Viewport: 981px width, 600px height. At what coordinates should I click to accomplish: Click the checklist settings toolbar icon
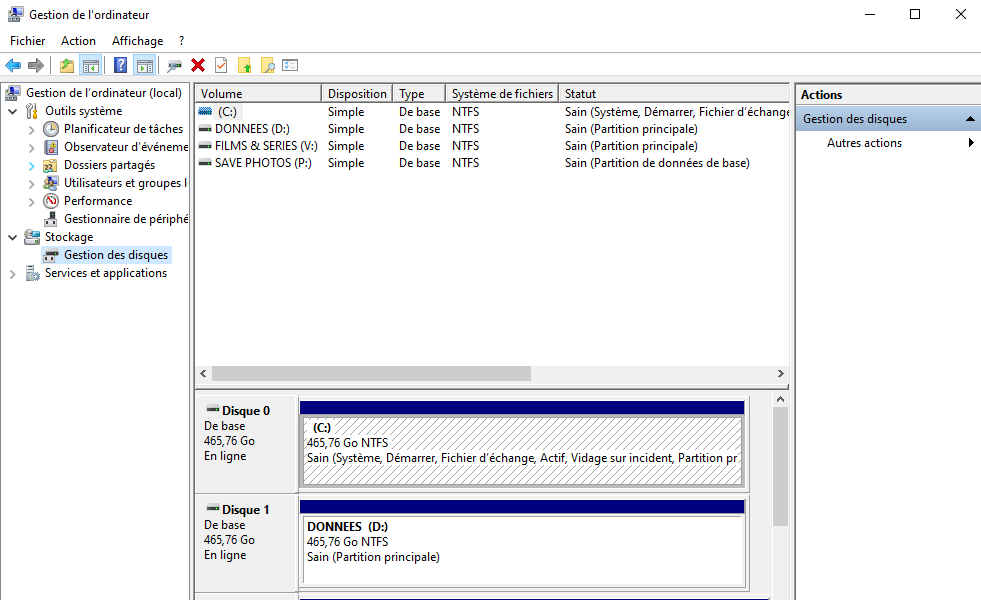click(290, 65)
